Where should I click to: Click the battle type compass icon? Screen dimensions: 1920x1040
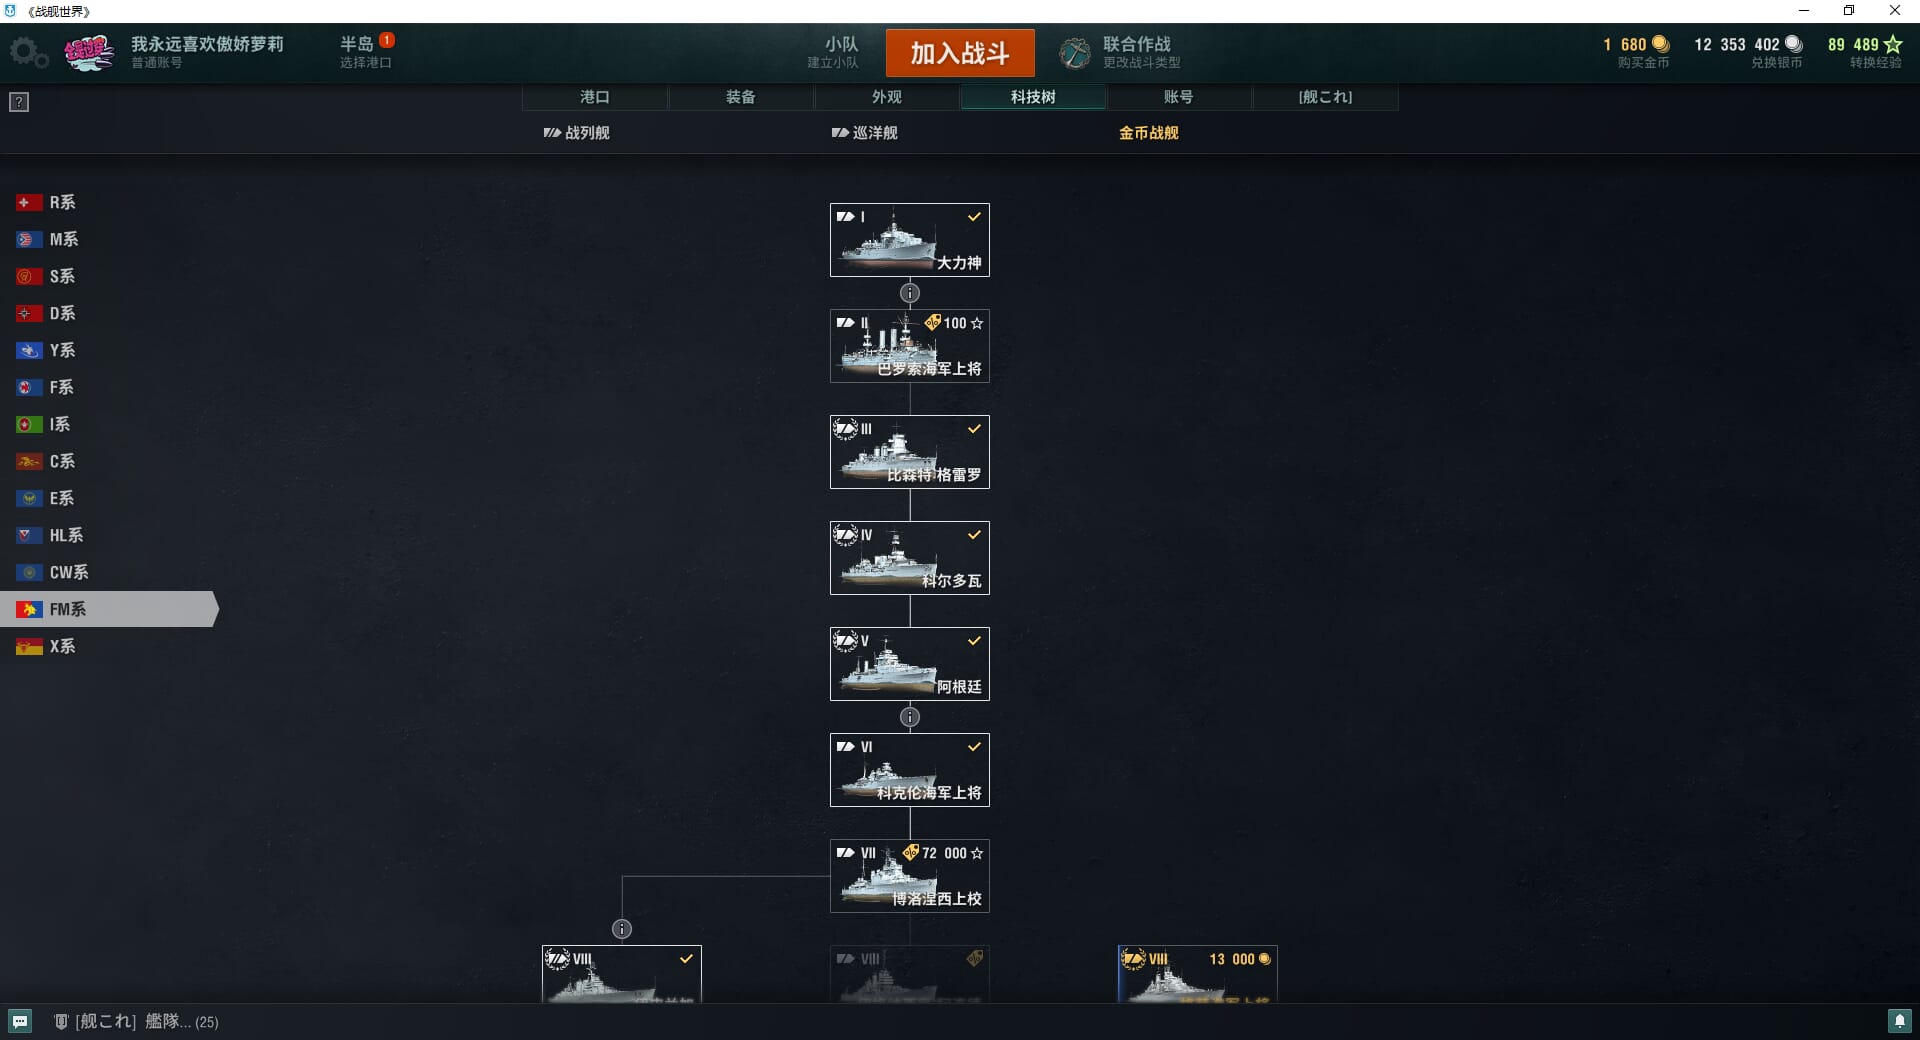point(1075,53)
